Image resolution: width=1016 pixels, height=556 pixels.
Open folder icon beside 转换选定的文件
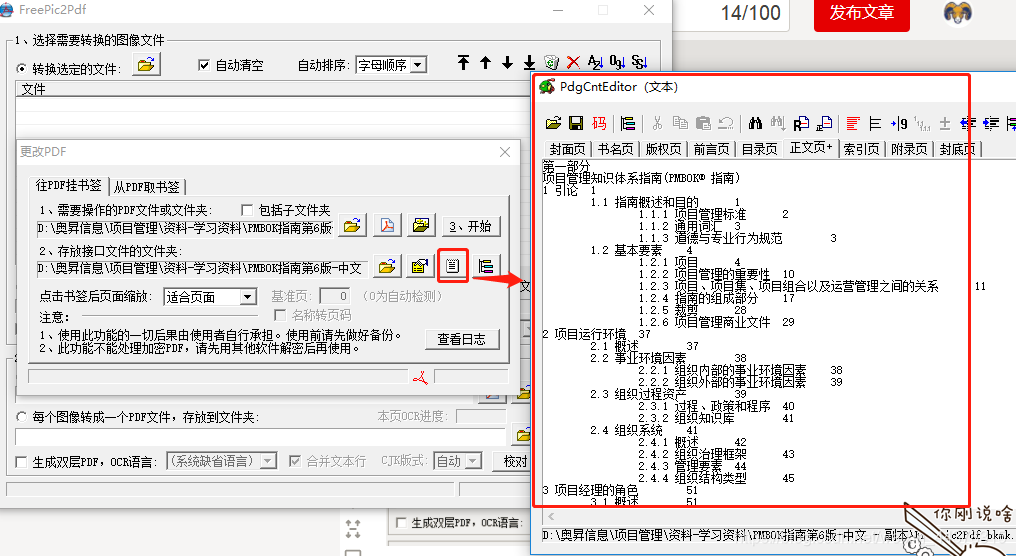146,65
